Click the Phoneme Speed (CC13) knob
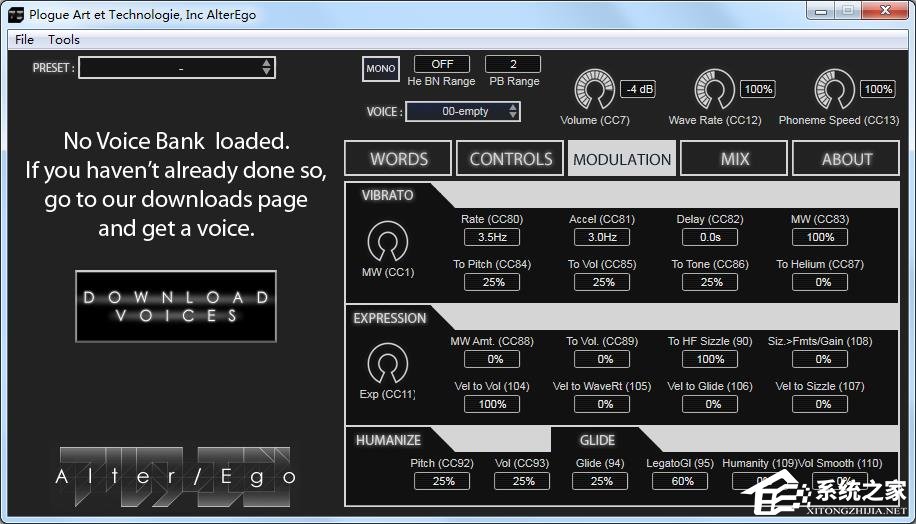This screenshot has height=524, width=916. [834, 92]
